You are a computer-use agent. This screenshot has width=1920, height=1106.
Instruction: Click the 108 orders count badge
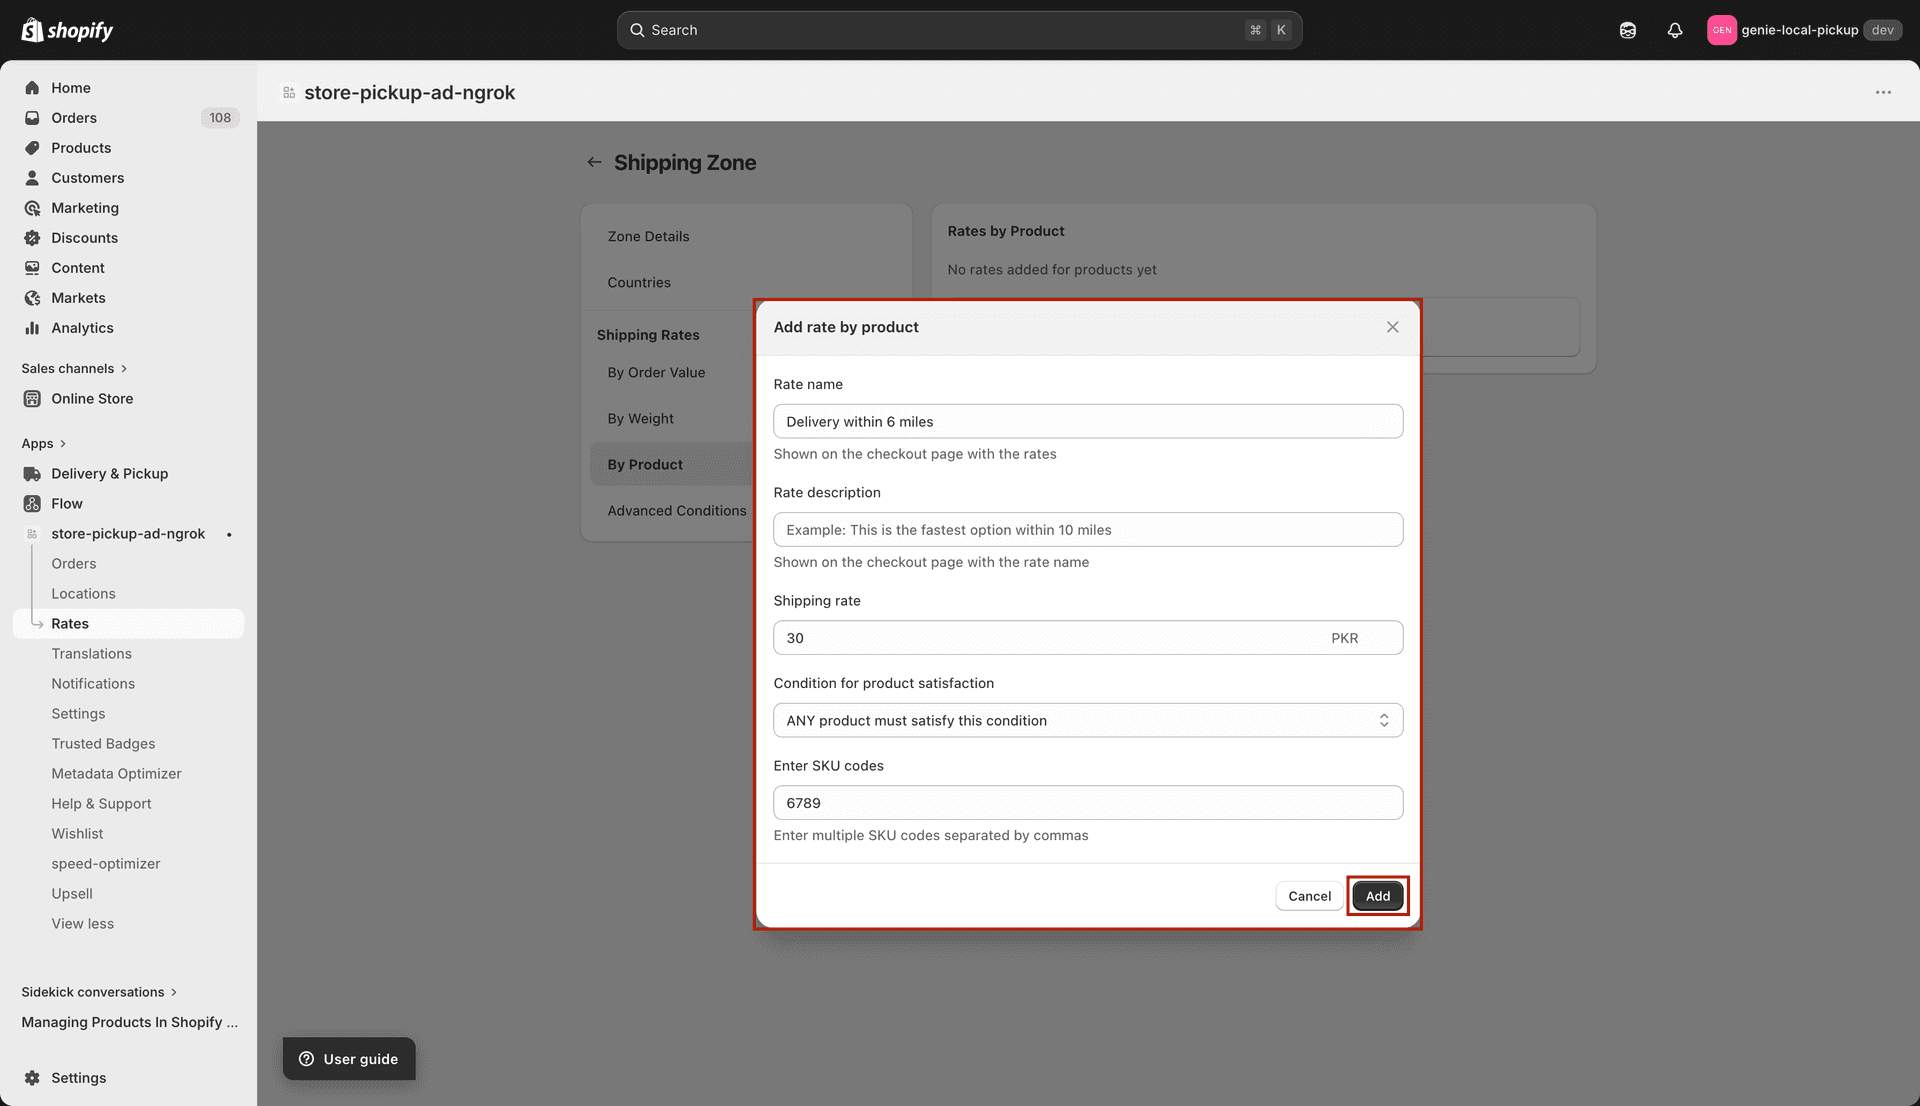click(x=220, y=118)
